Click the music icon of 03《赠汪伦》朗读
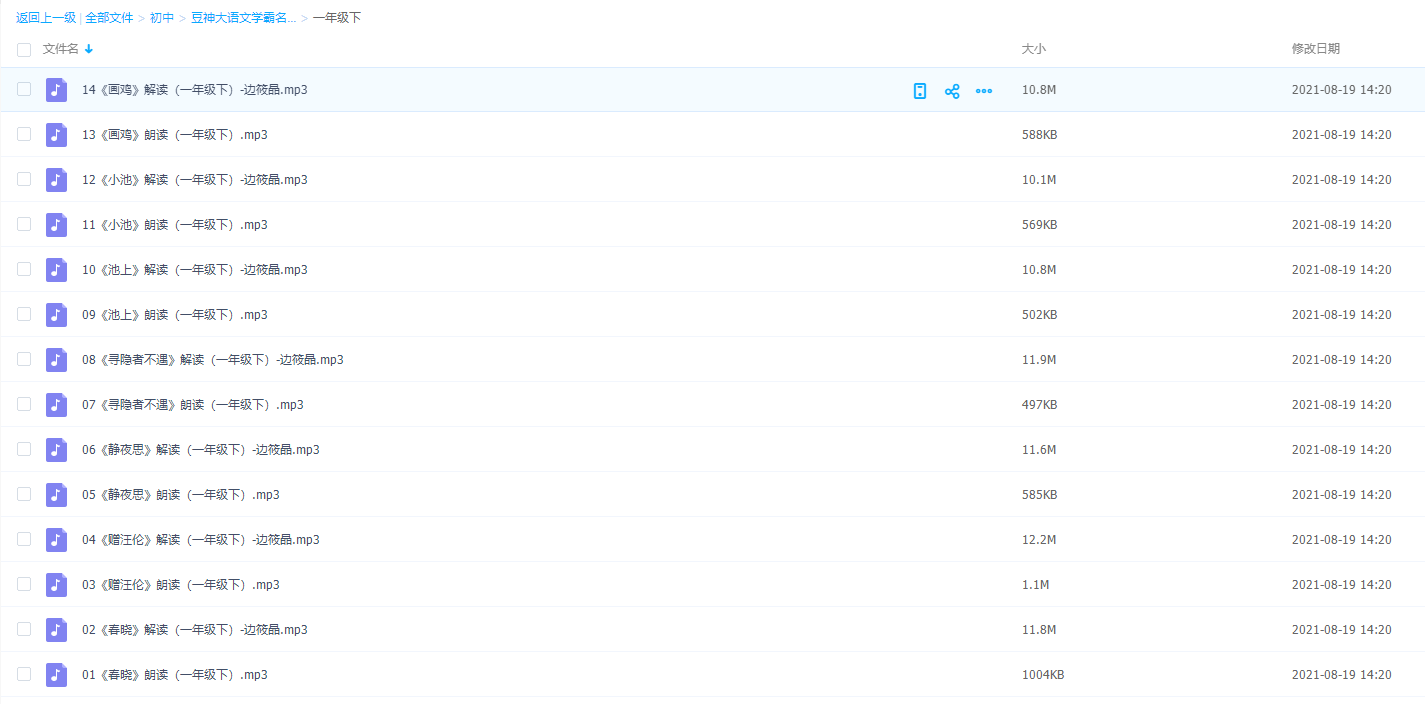This screenshot has width=1425, height=704. coord(56,585)
